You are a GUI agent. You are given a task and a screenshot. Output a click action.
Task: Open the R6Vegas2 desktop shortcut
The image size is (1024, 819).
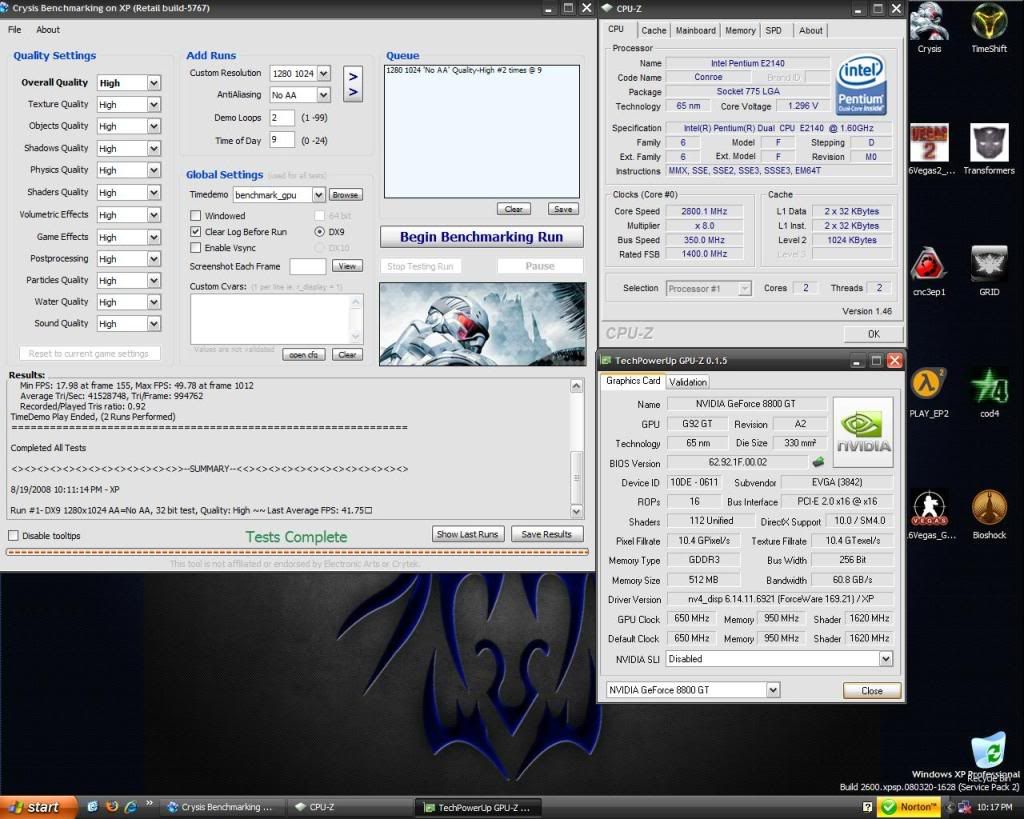pos(930,149)
